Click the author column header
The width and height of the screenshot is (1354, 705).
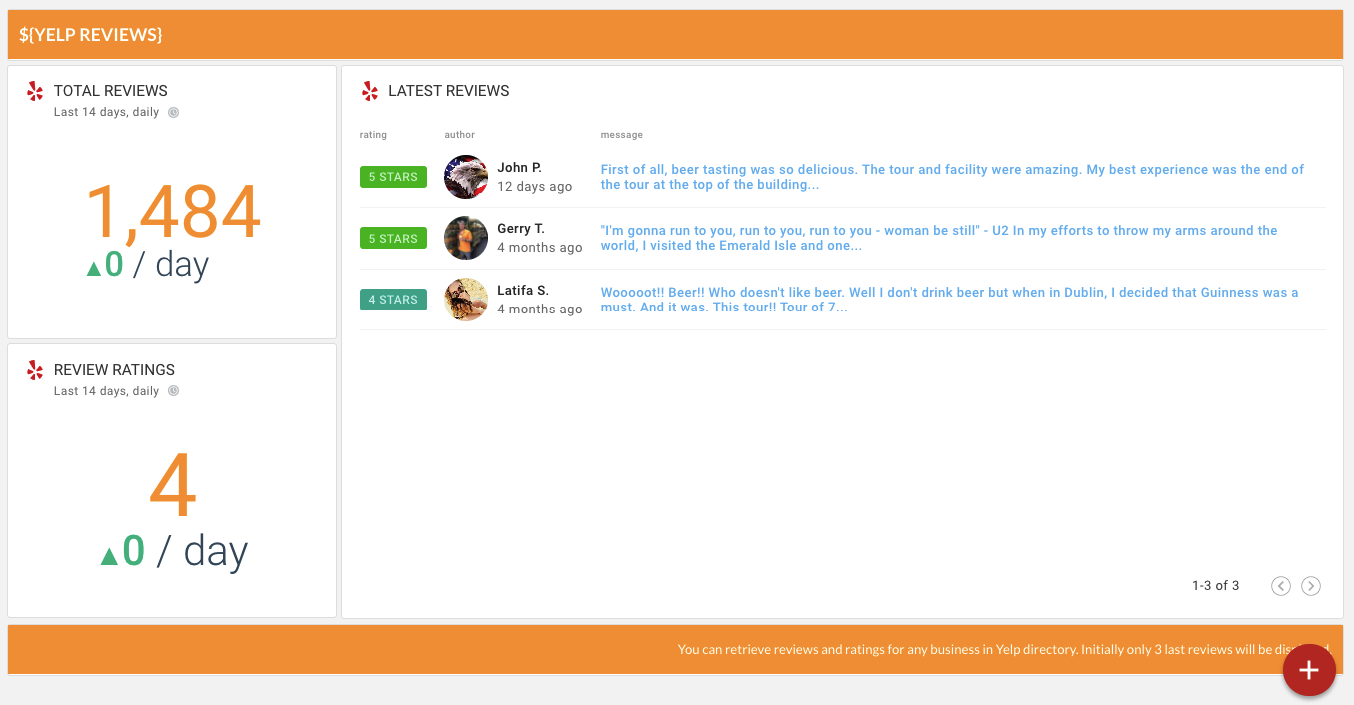point(460,135)
